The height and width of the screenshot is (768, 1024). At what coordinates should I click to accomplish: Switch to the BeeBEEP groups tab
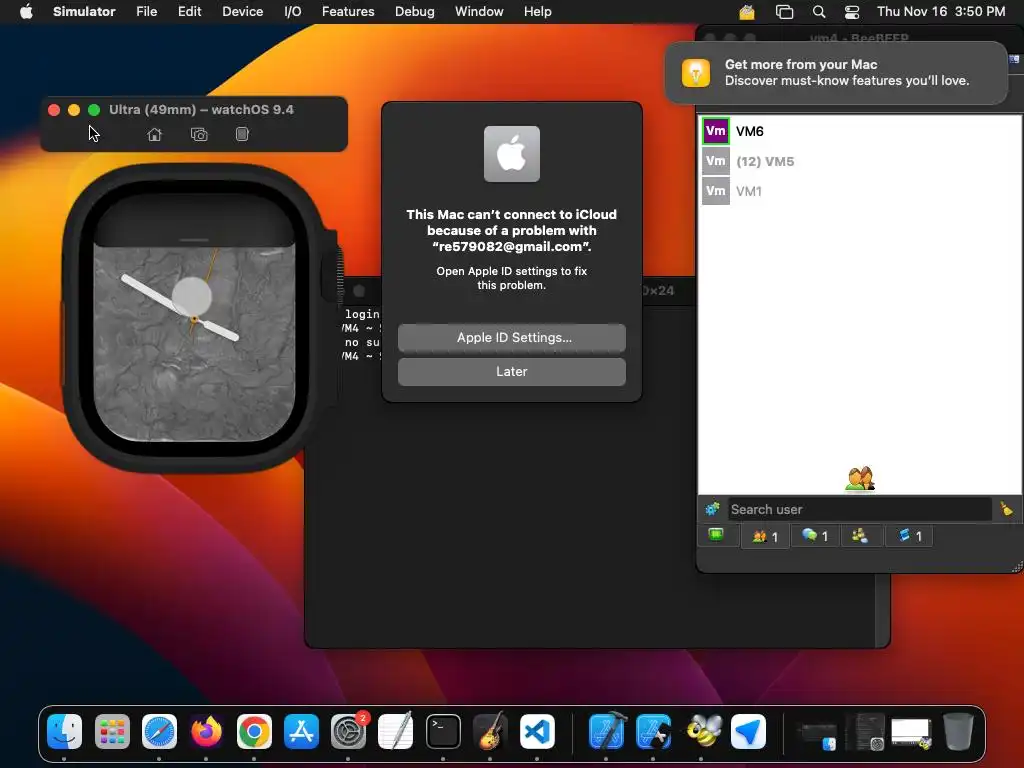point(860,536)
